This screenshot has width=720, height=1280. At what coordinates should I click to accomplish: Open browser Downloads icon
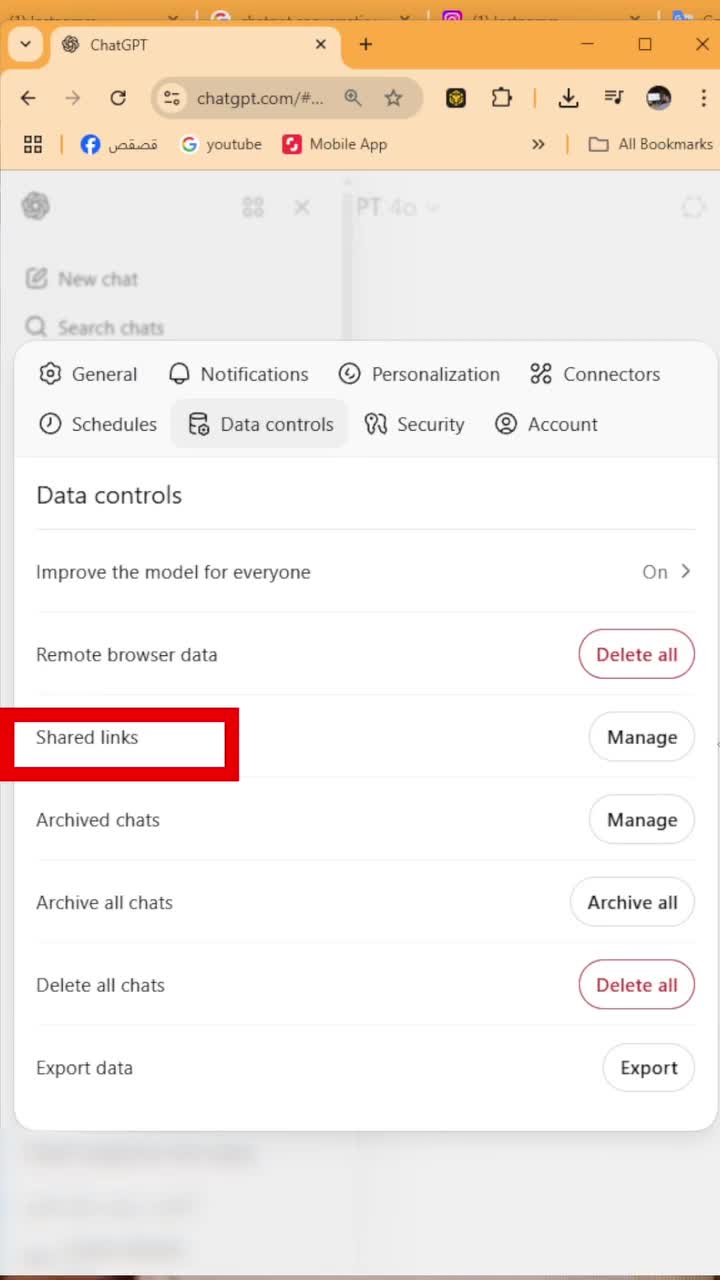tap(568, 98)
